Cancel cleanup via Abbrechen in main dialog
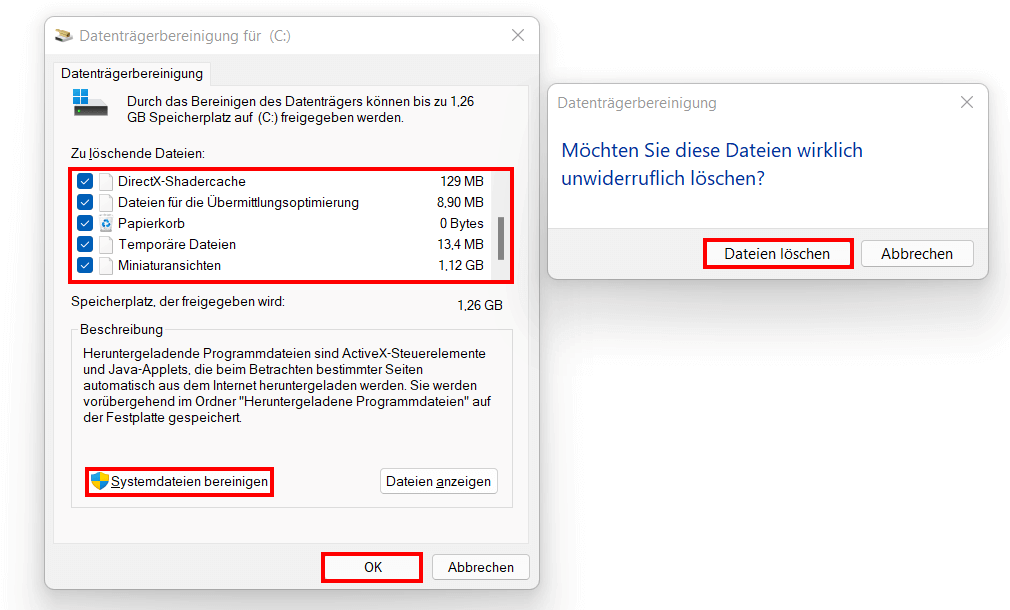The height and width of the screenshot is (610, 1010). (481, 567)
